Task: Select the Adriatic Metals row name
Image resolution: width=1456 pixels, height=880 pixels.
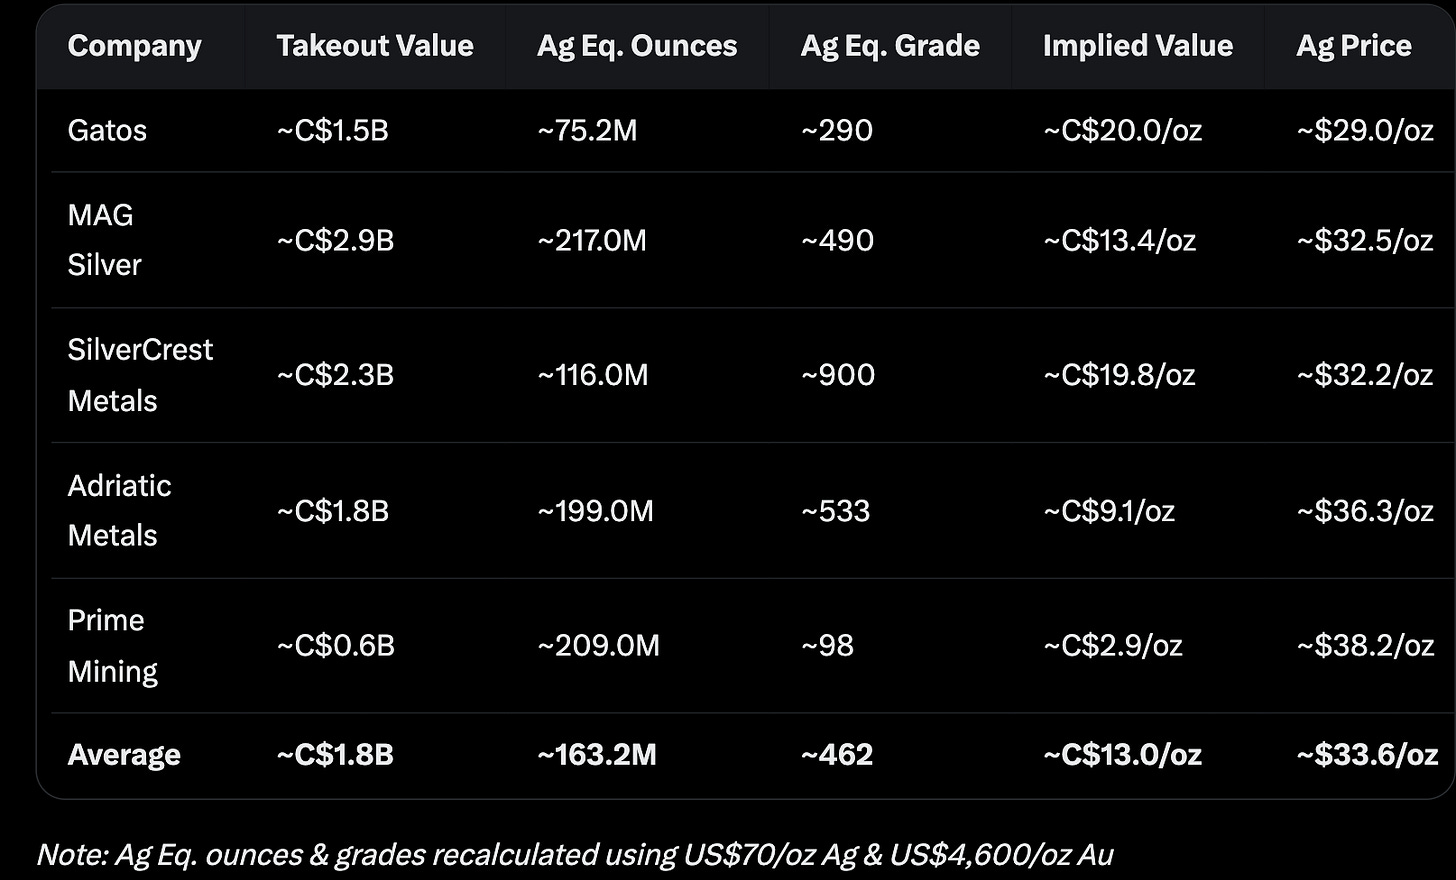Action: point(119,510)
